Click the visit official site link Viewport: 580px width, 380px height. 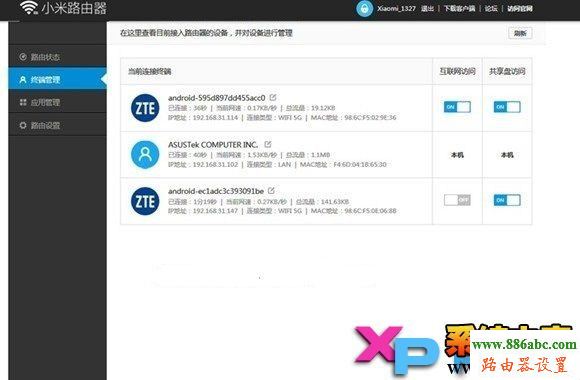tap(520, 9)
